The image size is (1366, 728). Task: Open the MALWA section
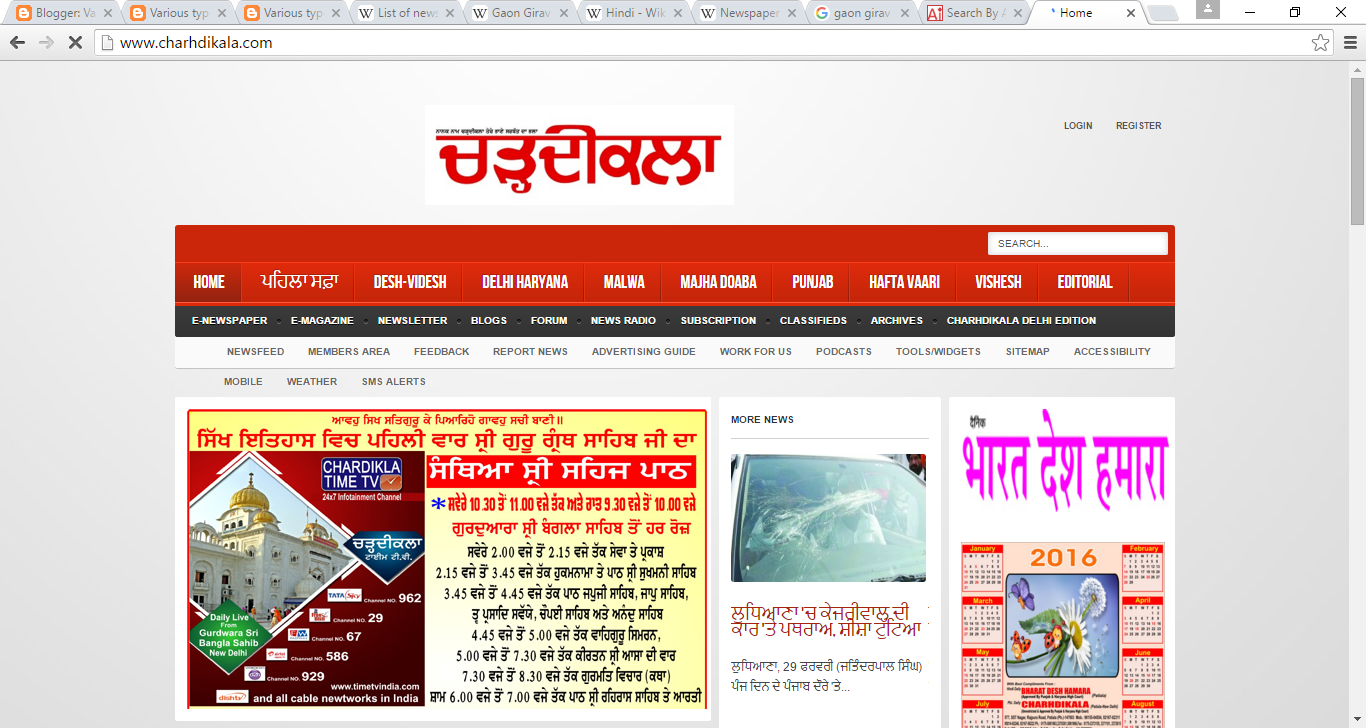pyautogui.click(x=624, y=282)
